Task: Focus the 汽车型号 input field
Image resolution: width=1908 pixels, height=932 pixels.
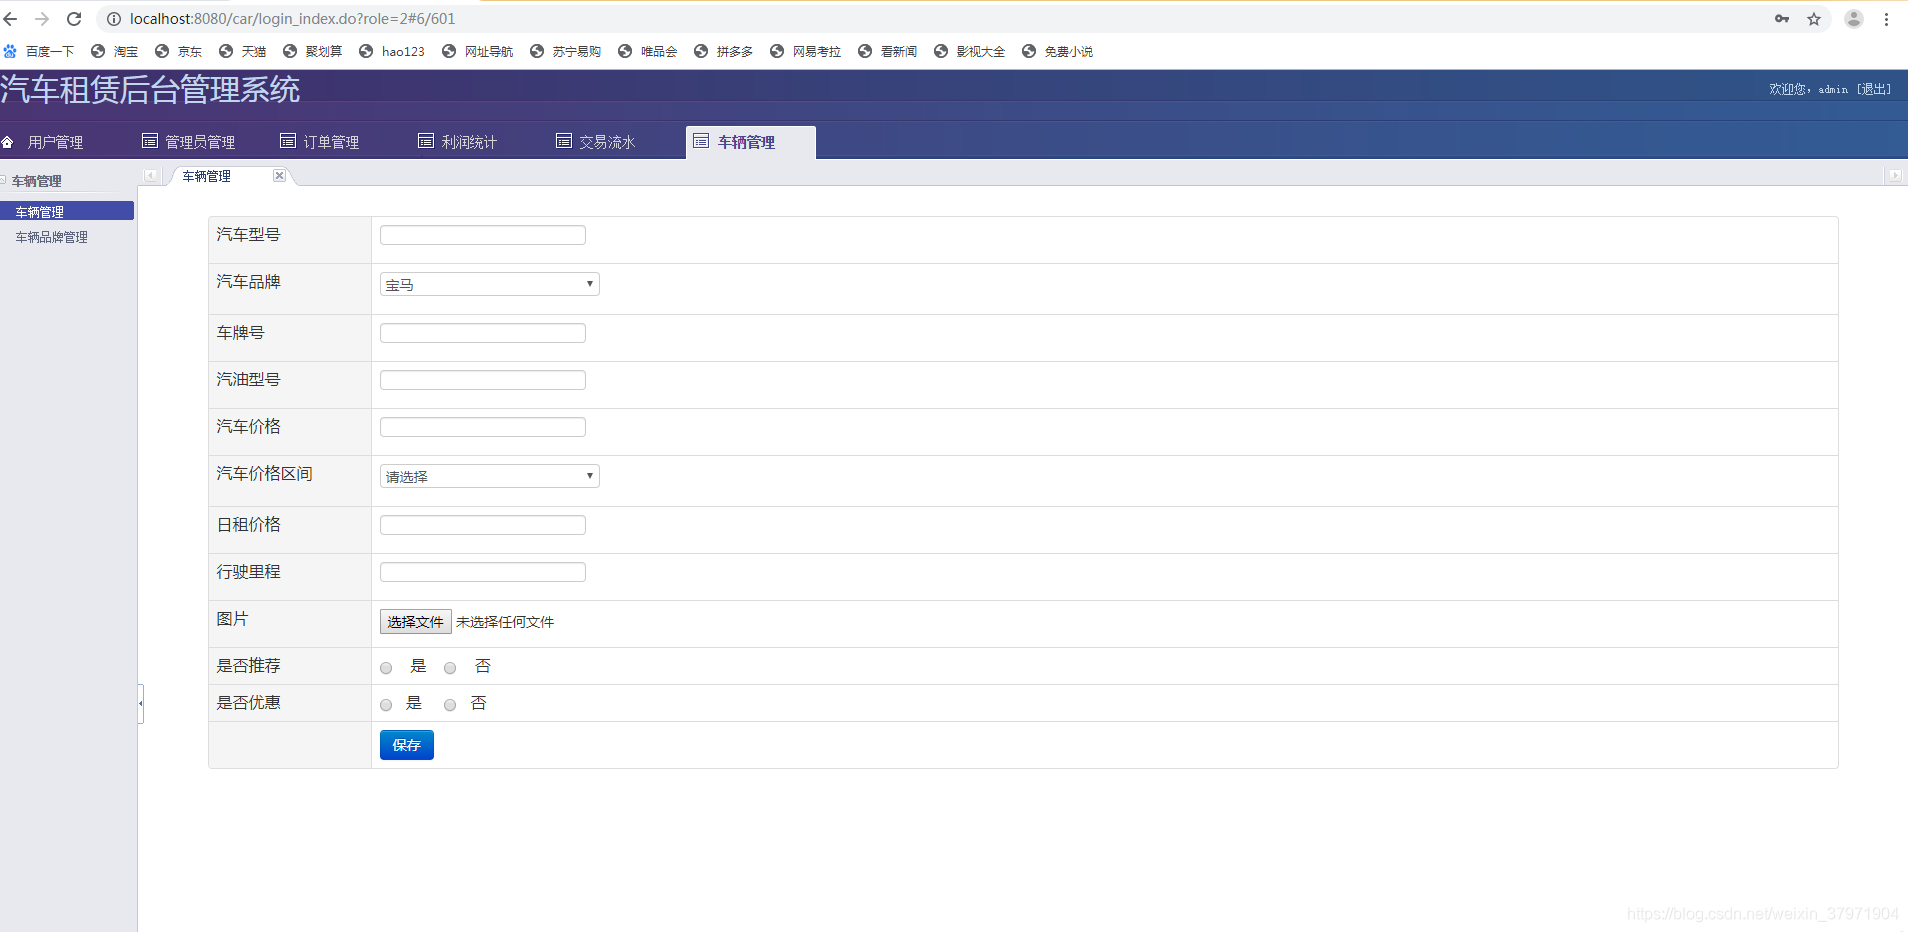Action: 483,235
